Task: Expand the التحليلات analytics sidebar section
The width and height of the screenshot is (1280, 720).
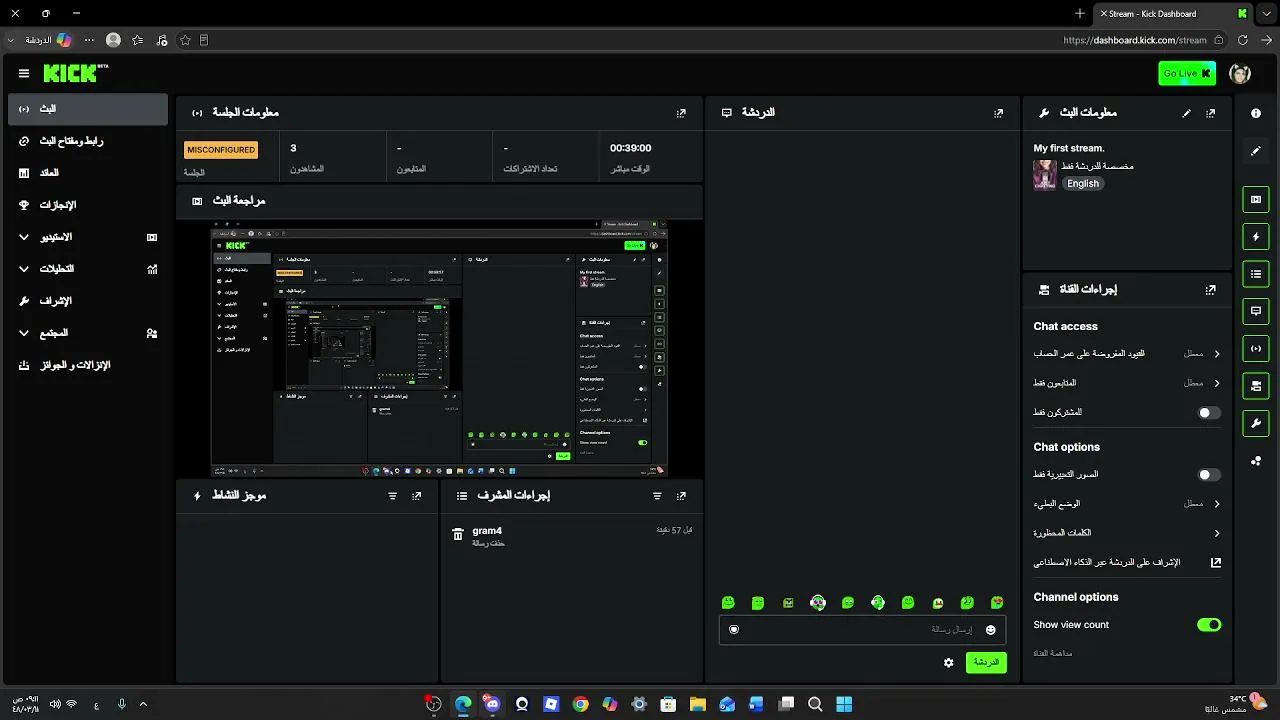Action: click(x=88, y=269)
